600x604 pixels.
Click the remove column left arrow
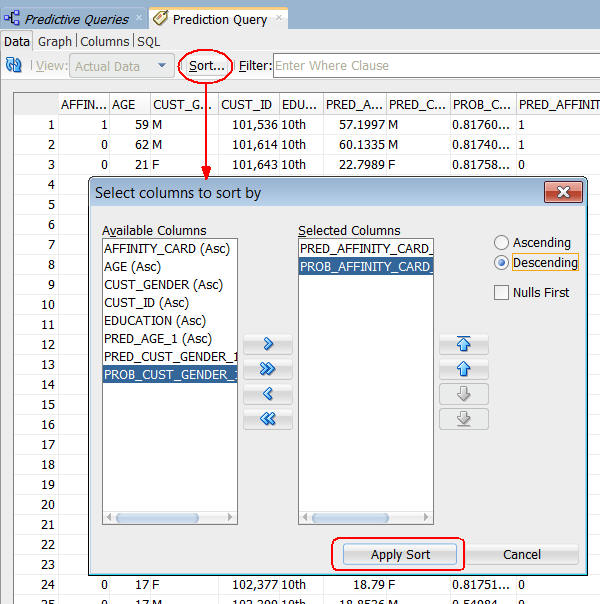(x=267, y=394)
